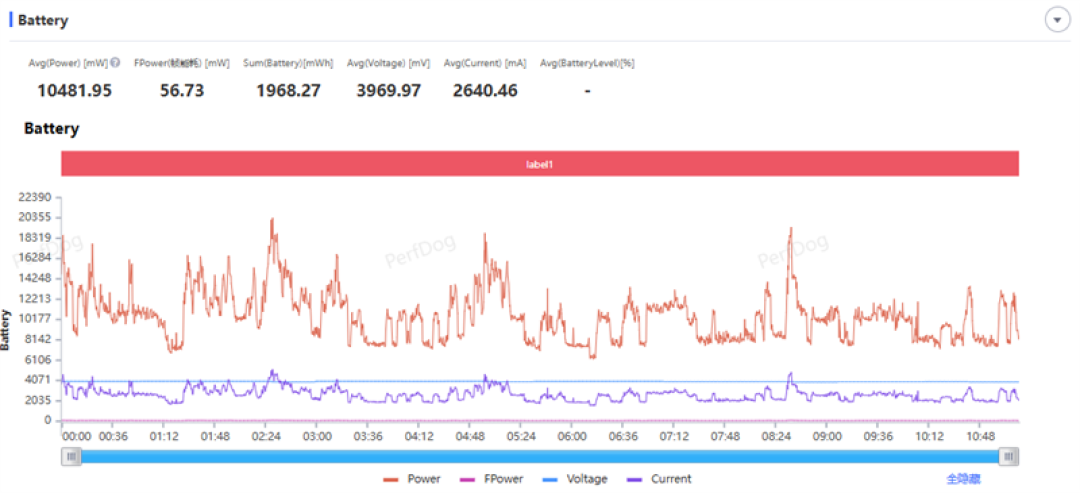Click the 02:24 tick on the time axis
Screen dimensions: 1080x493
click(267, 437)
